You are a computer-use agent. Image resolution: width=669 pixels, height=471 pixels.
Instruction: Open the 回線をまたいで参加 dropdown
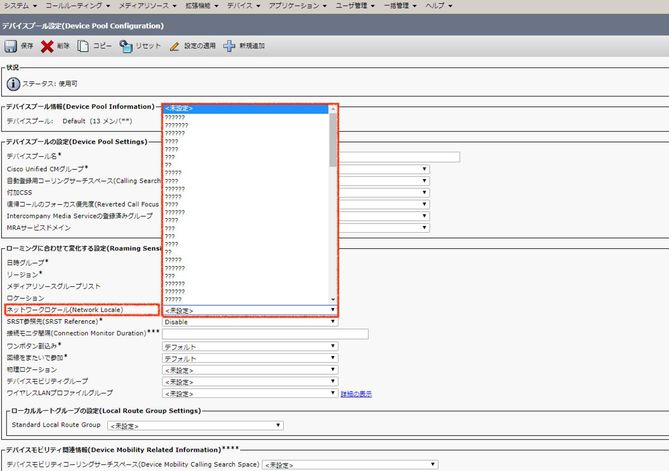click(x=250, y=358)
